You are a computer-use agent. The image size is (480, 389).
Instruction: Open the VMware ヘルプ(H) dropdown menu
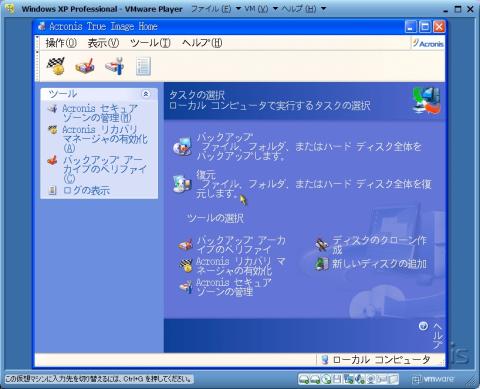tap(303, 9)
